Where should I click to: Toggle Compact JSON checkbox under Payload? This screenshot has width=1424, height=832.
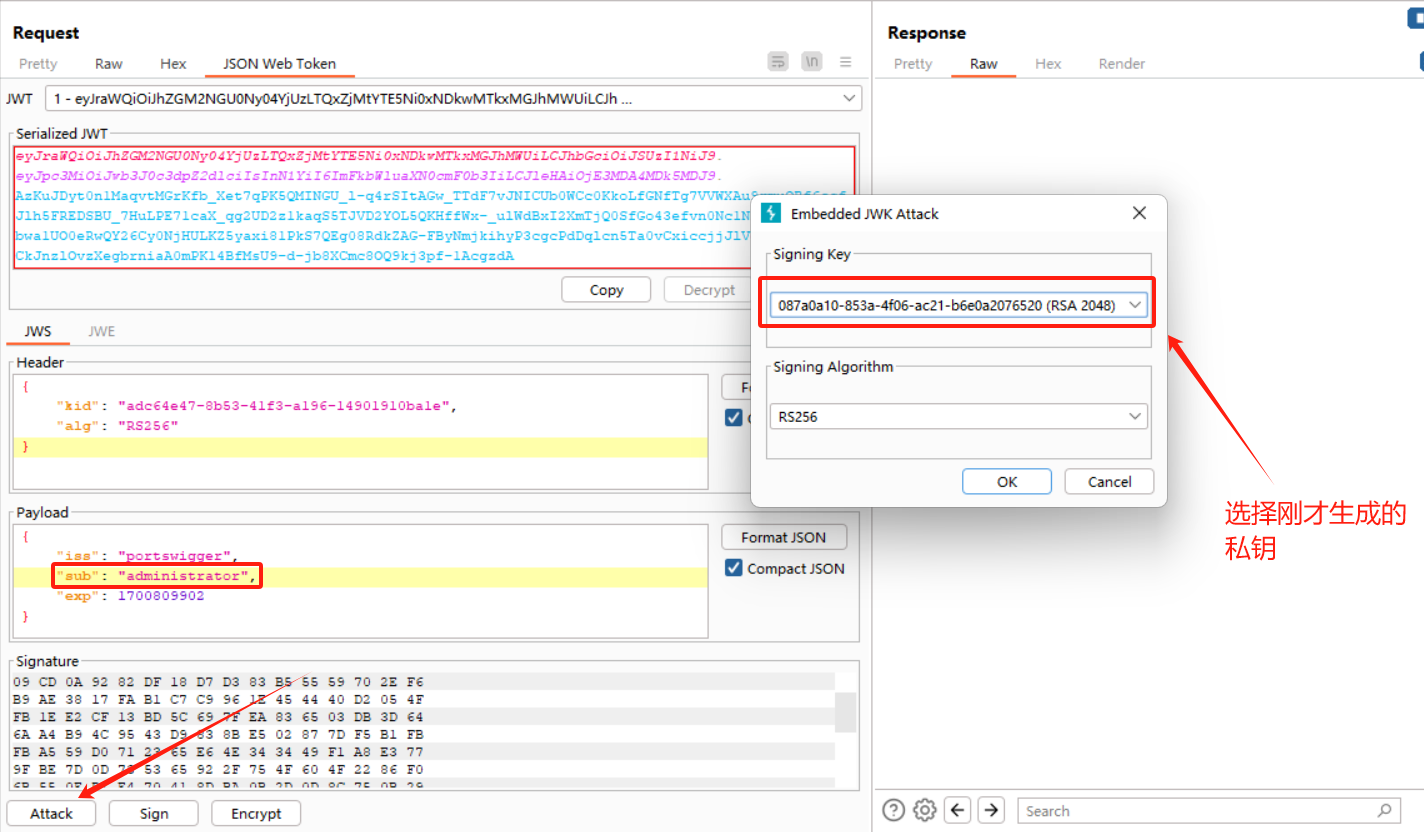733,568
